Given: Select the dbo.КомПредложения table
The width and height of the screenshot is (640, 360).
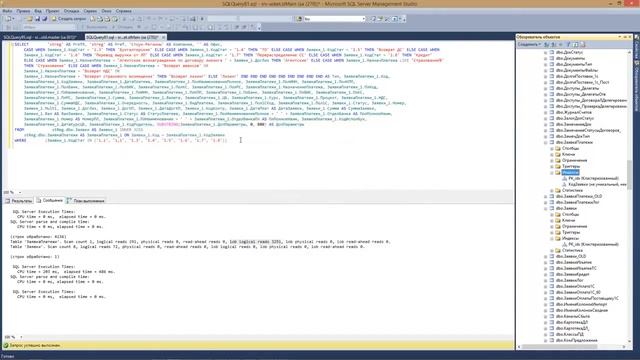Looking at the screenshot, I should point(576,340).
